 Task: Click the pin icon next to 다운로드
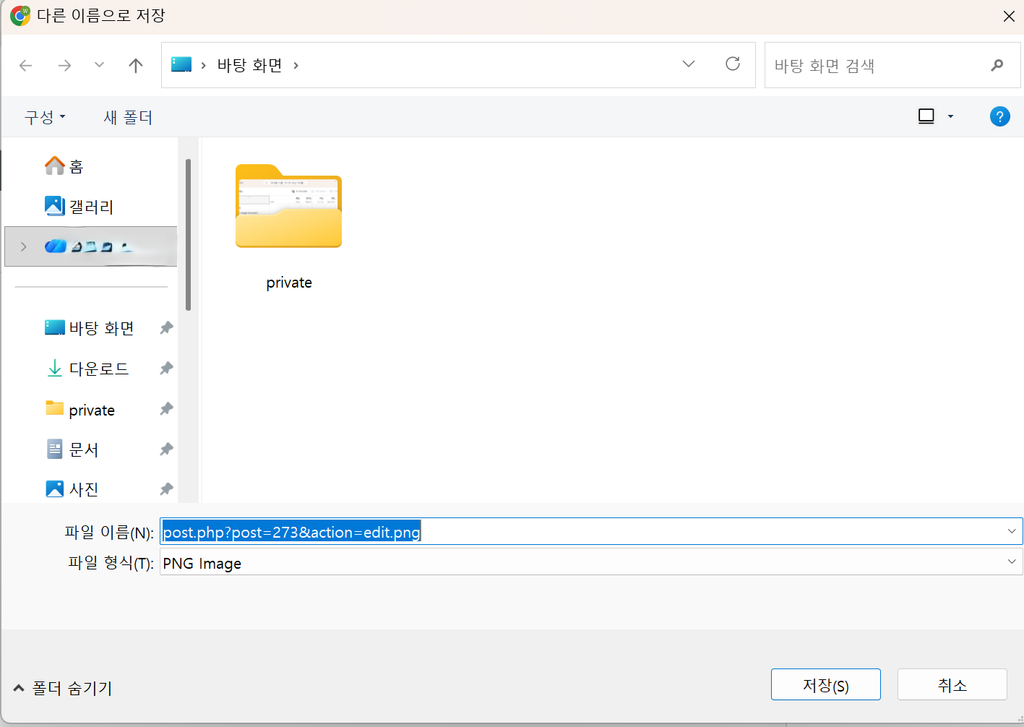click(167, 368)
